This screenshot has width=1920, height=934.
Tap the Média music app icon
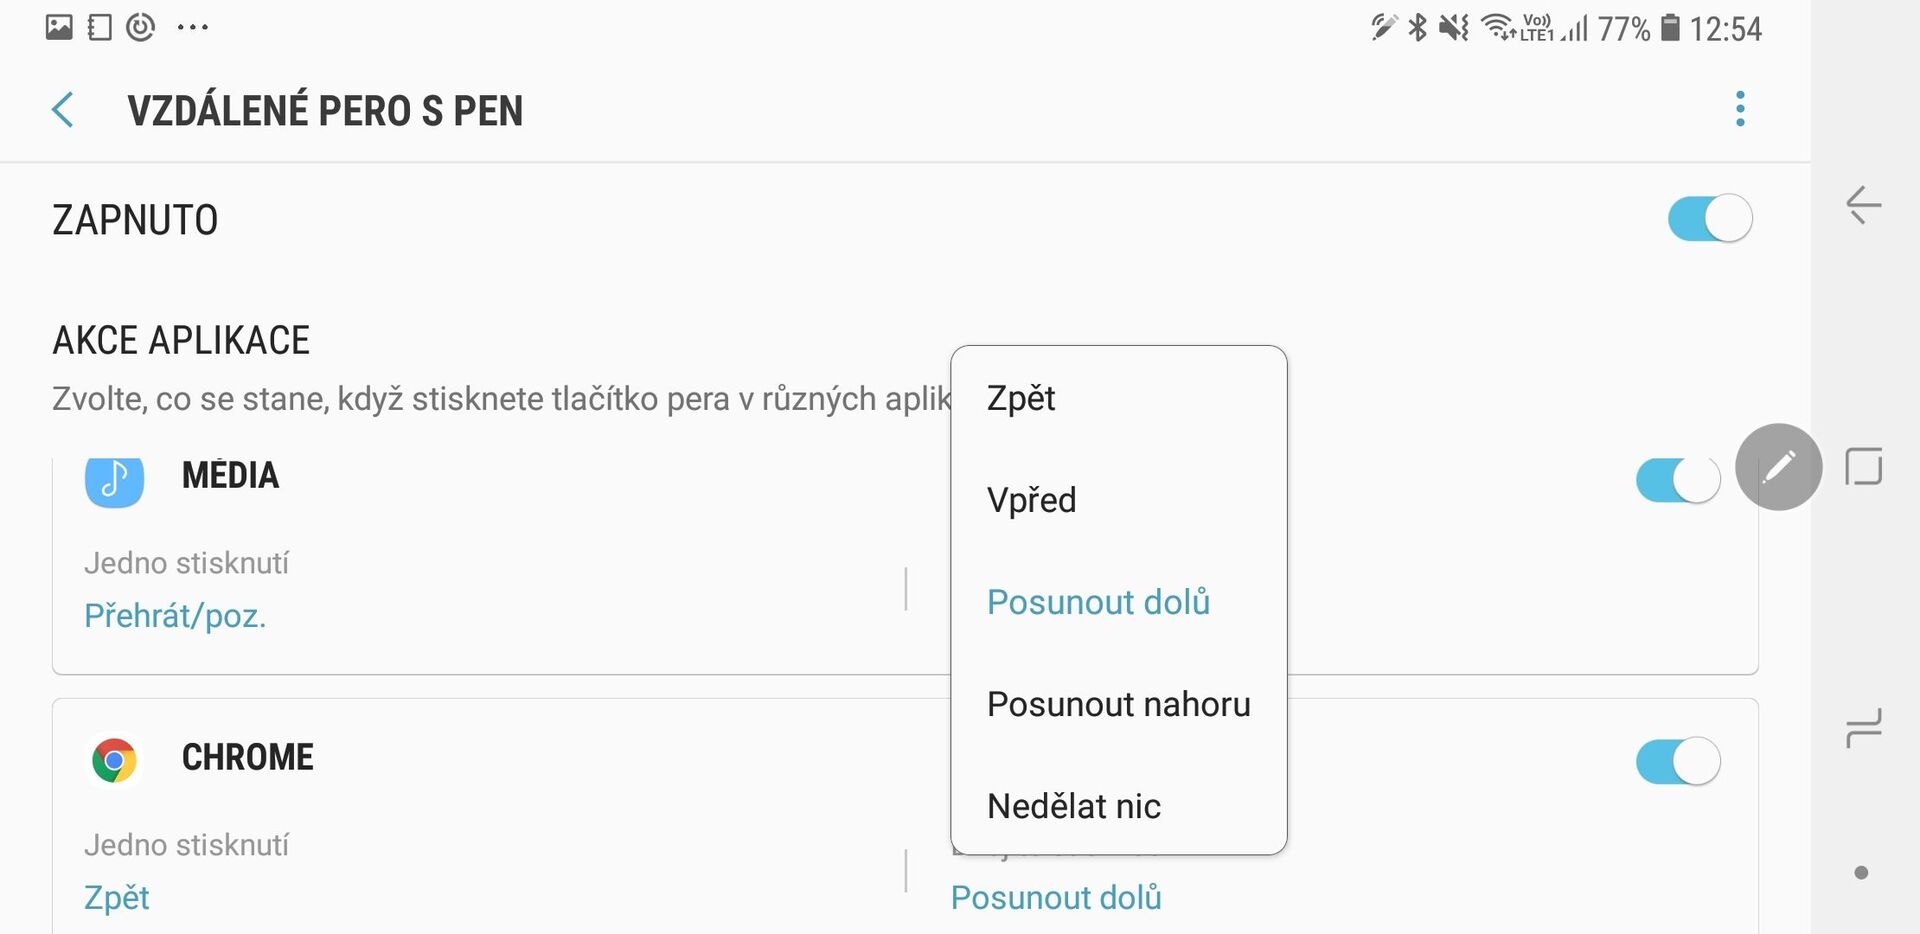(114, 479)
